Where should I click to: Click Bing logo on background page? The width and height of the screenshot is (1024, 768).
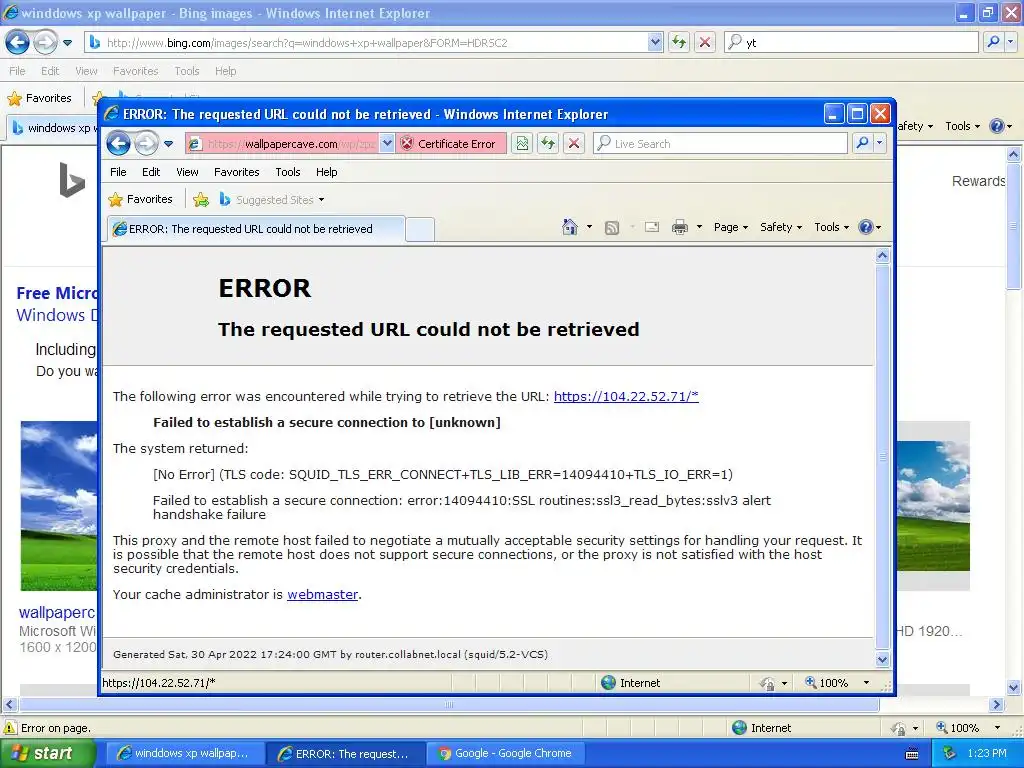pyautogui.click(x=72, y=180)
